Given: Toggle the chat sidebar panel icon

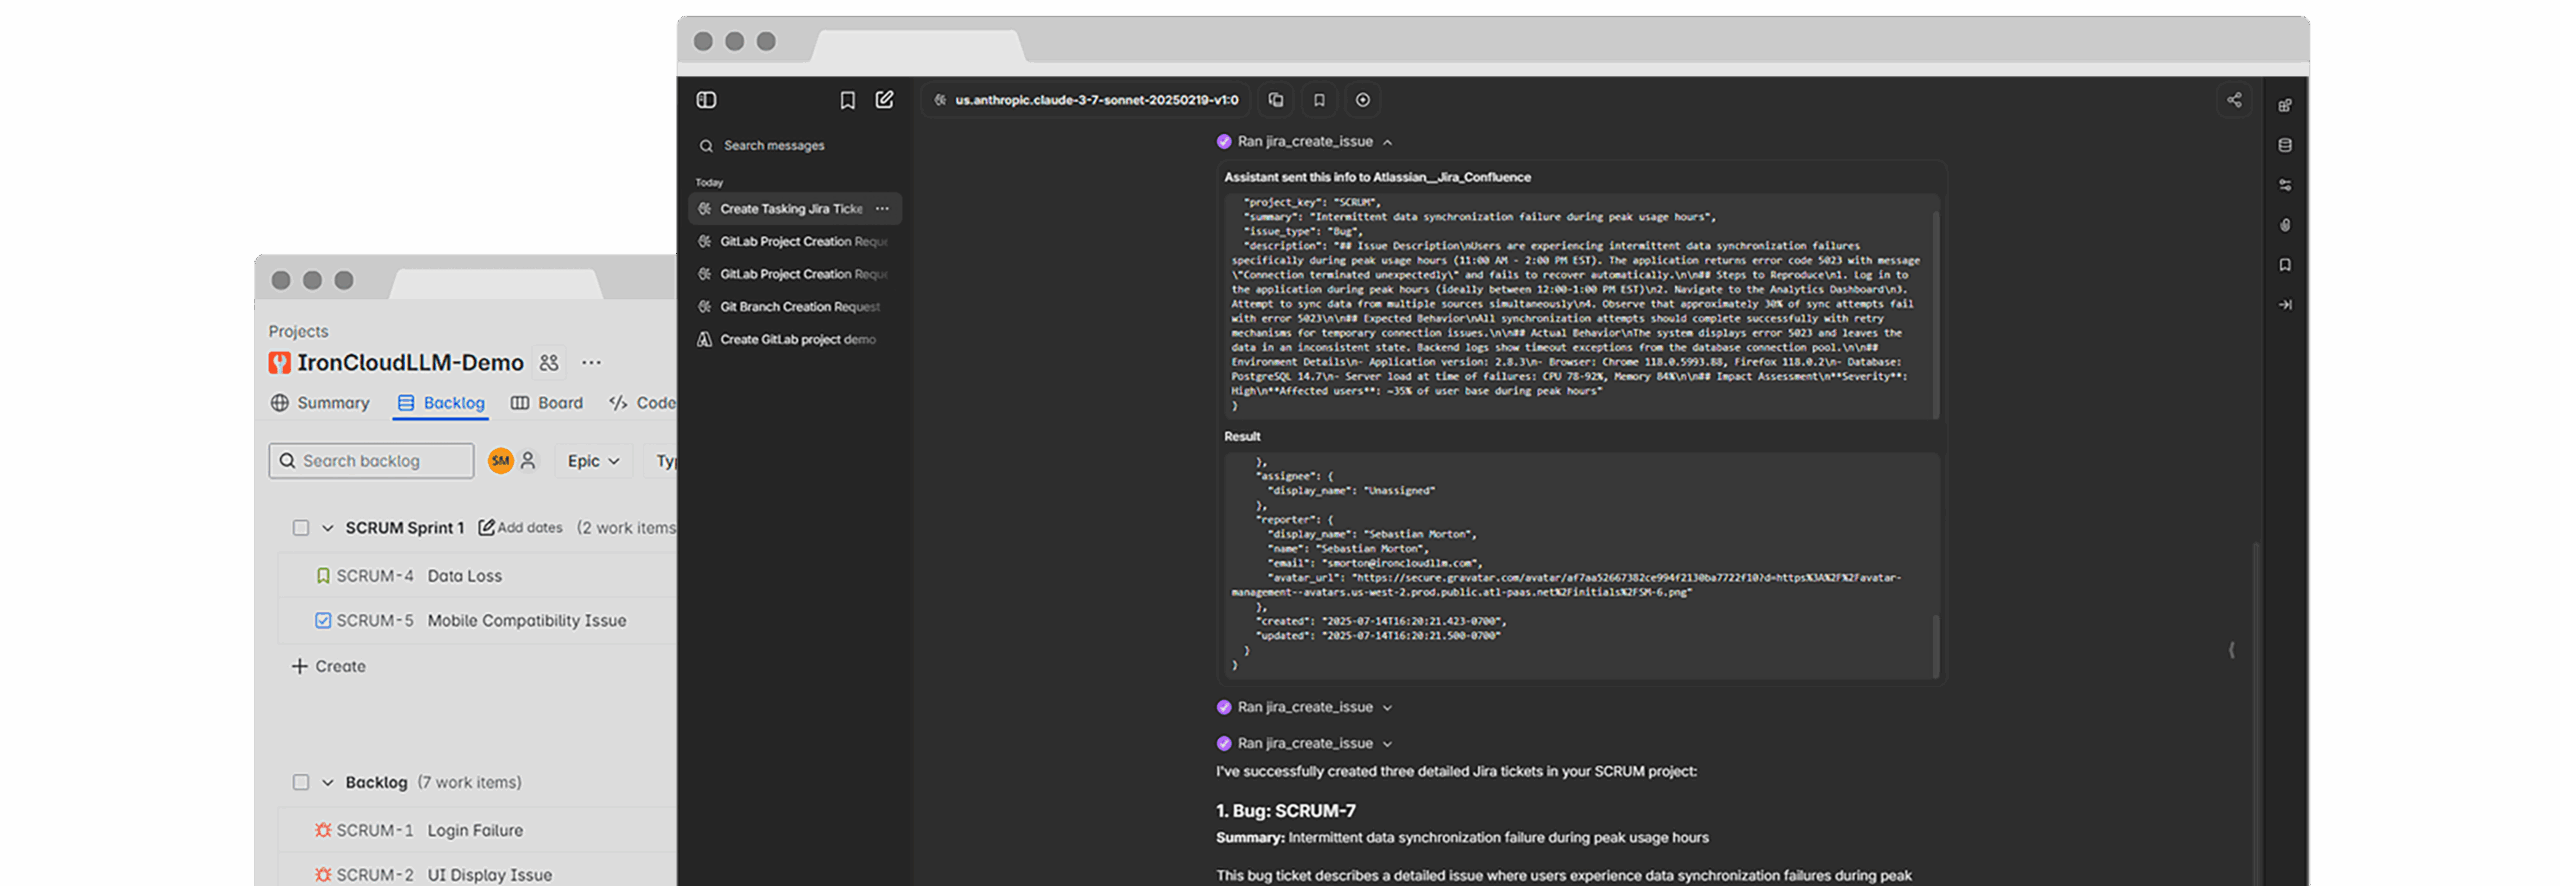Looking at the screenshot, I should tap(706, 100).
